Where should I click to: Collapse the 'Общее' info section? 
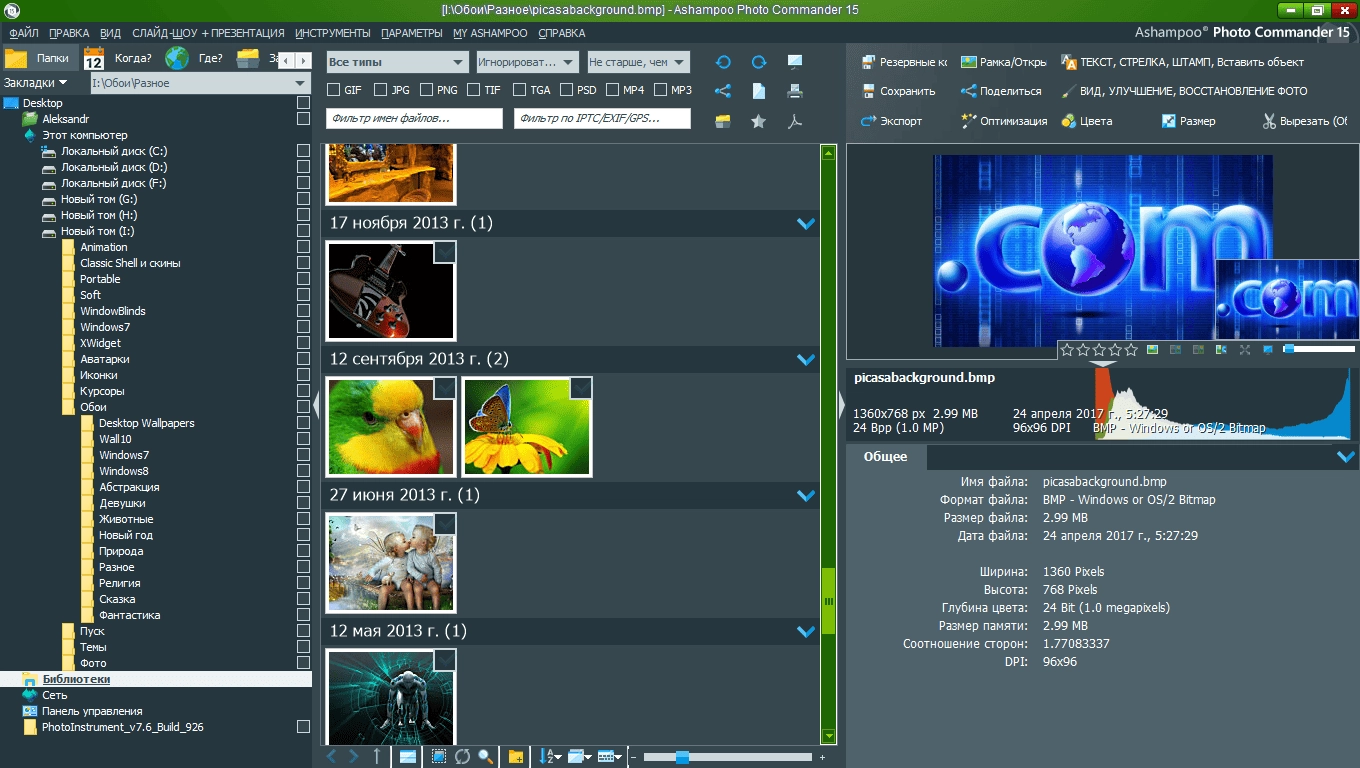click(1346, 457)
